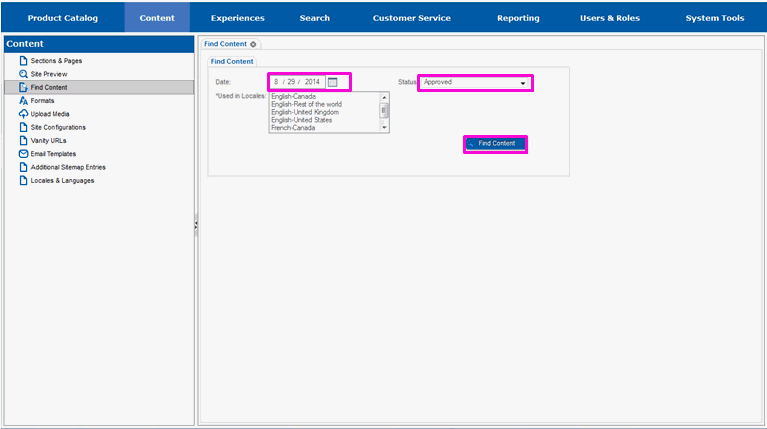Open the Status dropdown showing Approved
767x429 pixels.
pyautogui.click(x=474, y=82)
